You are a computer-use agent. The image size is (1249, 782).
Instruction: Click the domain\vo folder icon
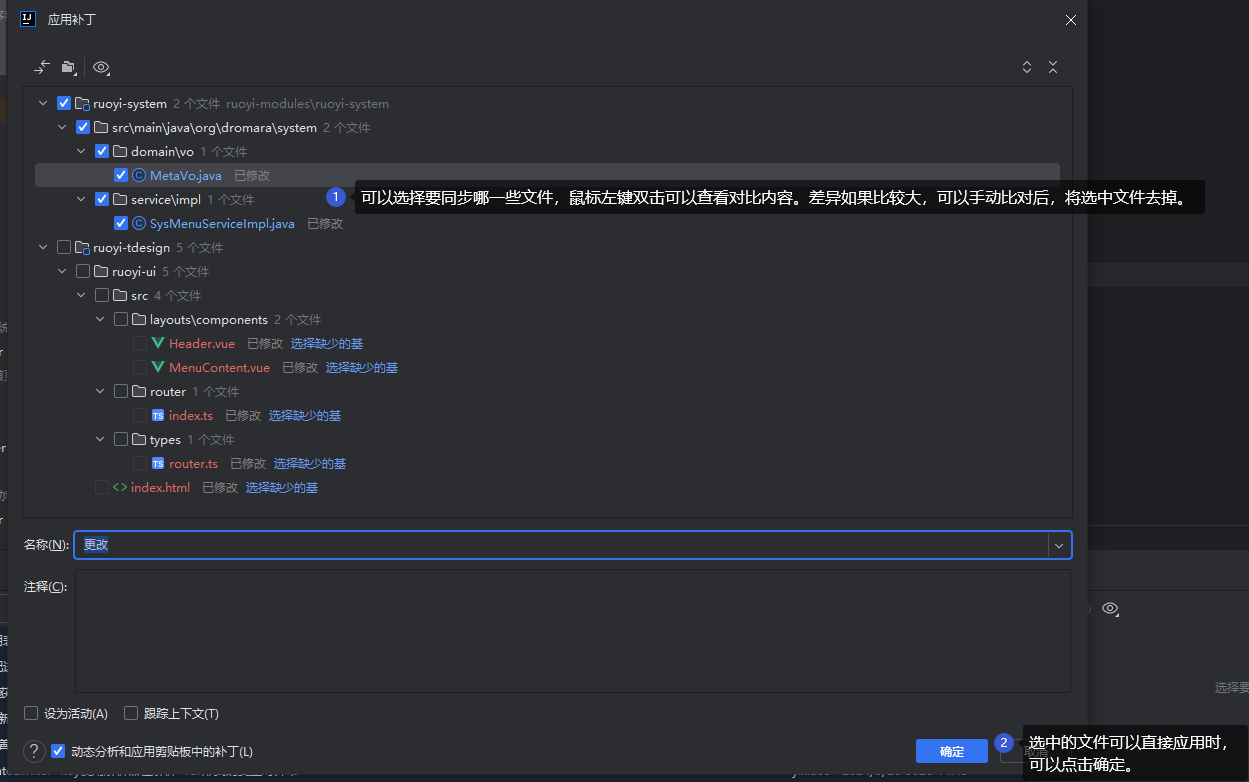(x=120, y=151)
